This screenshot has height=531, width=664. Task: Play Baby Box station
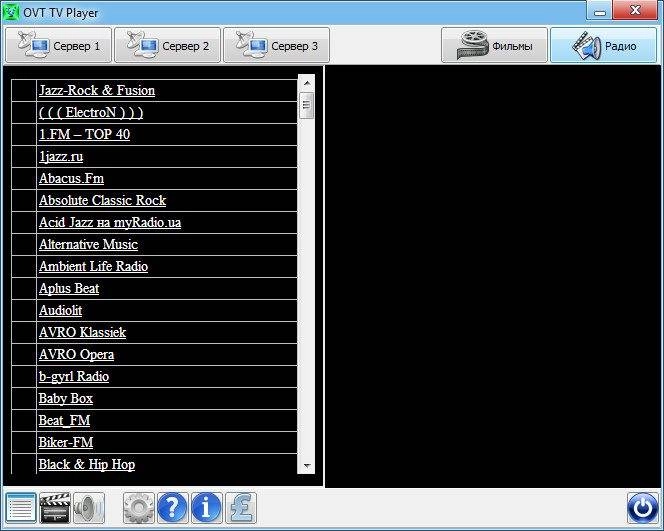(66, 398)
